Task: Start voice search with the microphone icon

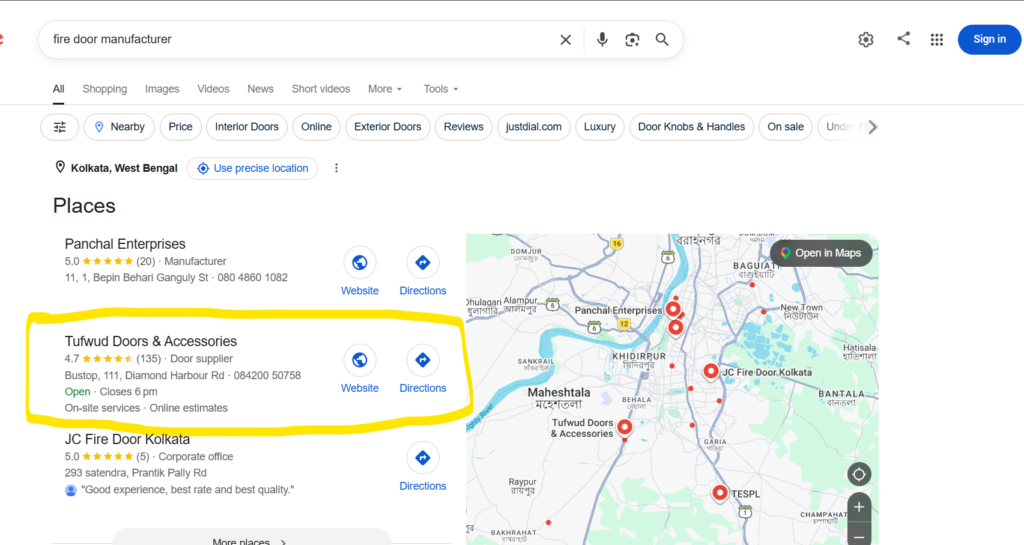Action: (602, 40)
